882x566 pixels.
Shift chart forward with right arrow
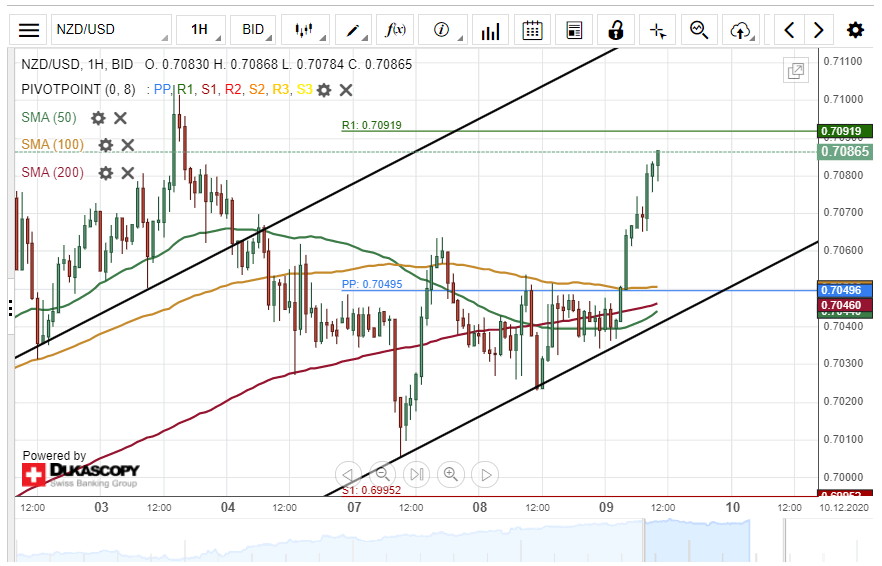tap(819, 30)
